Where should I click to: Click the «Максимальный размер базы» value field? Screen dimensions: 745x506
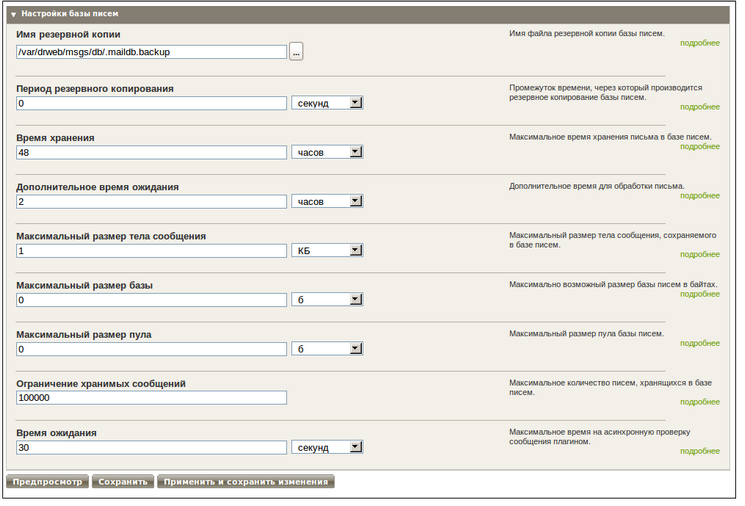[x=152, y=300]
